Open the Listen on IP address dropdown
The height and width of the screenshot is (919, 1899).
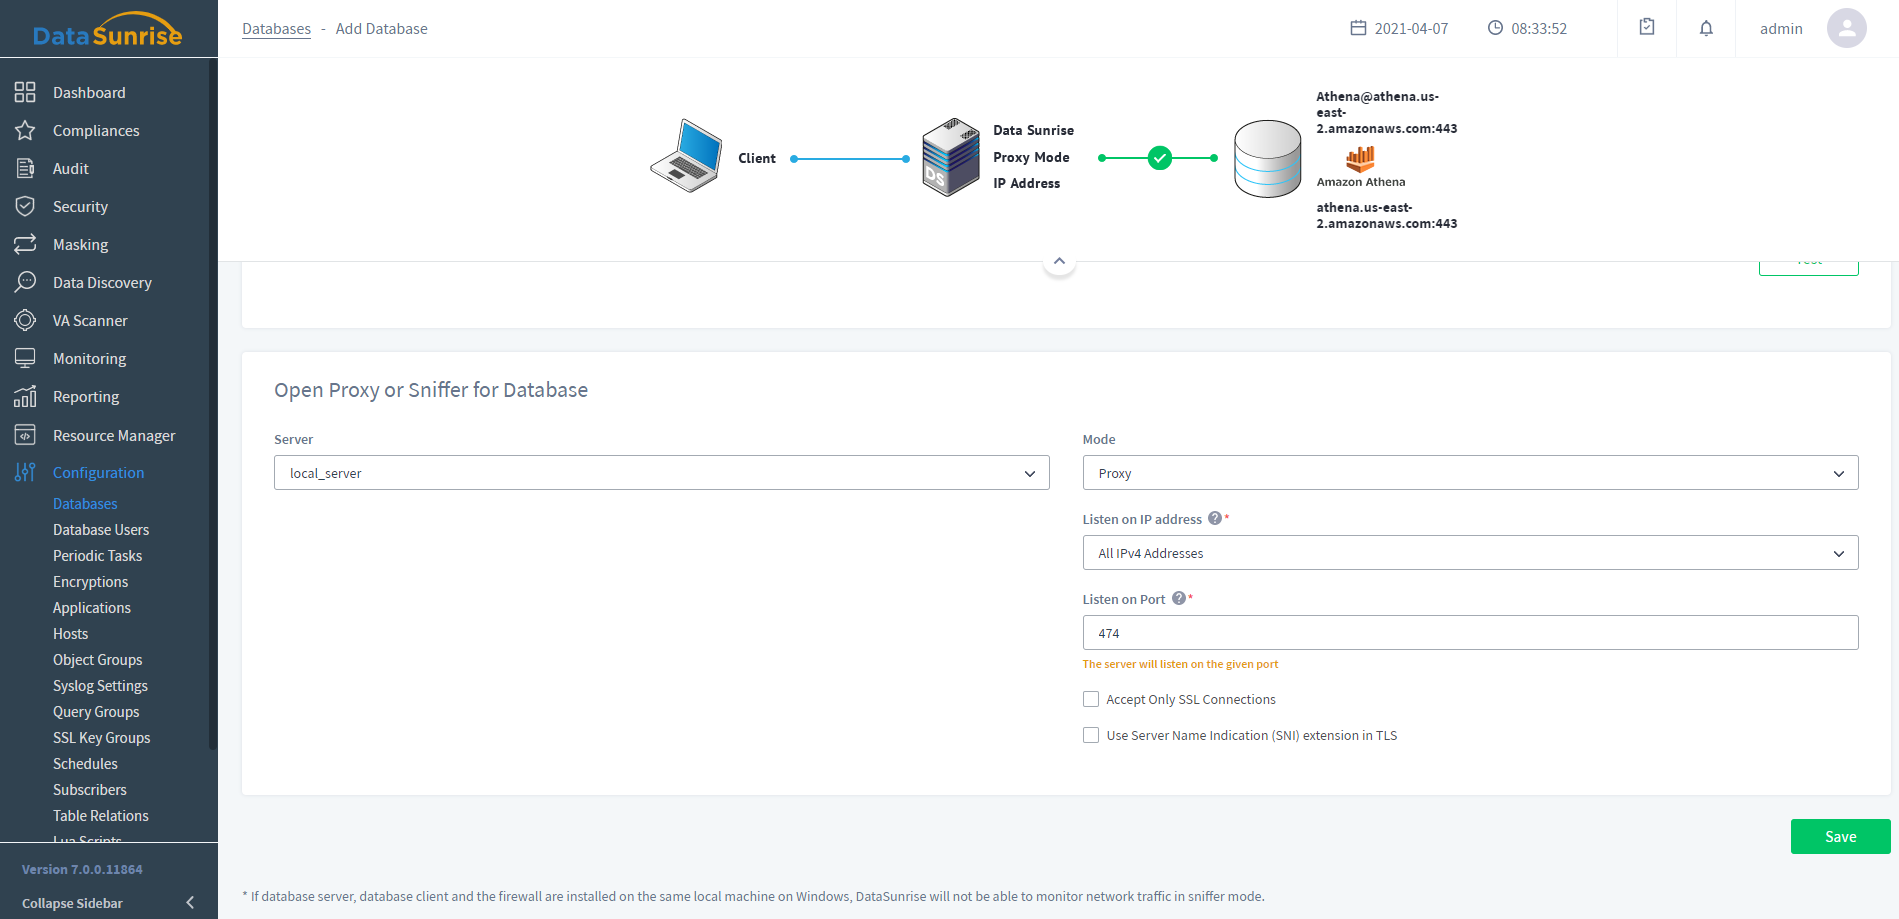[x=1469, y=553]
